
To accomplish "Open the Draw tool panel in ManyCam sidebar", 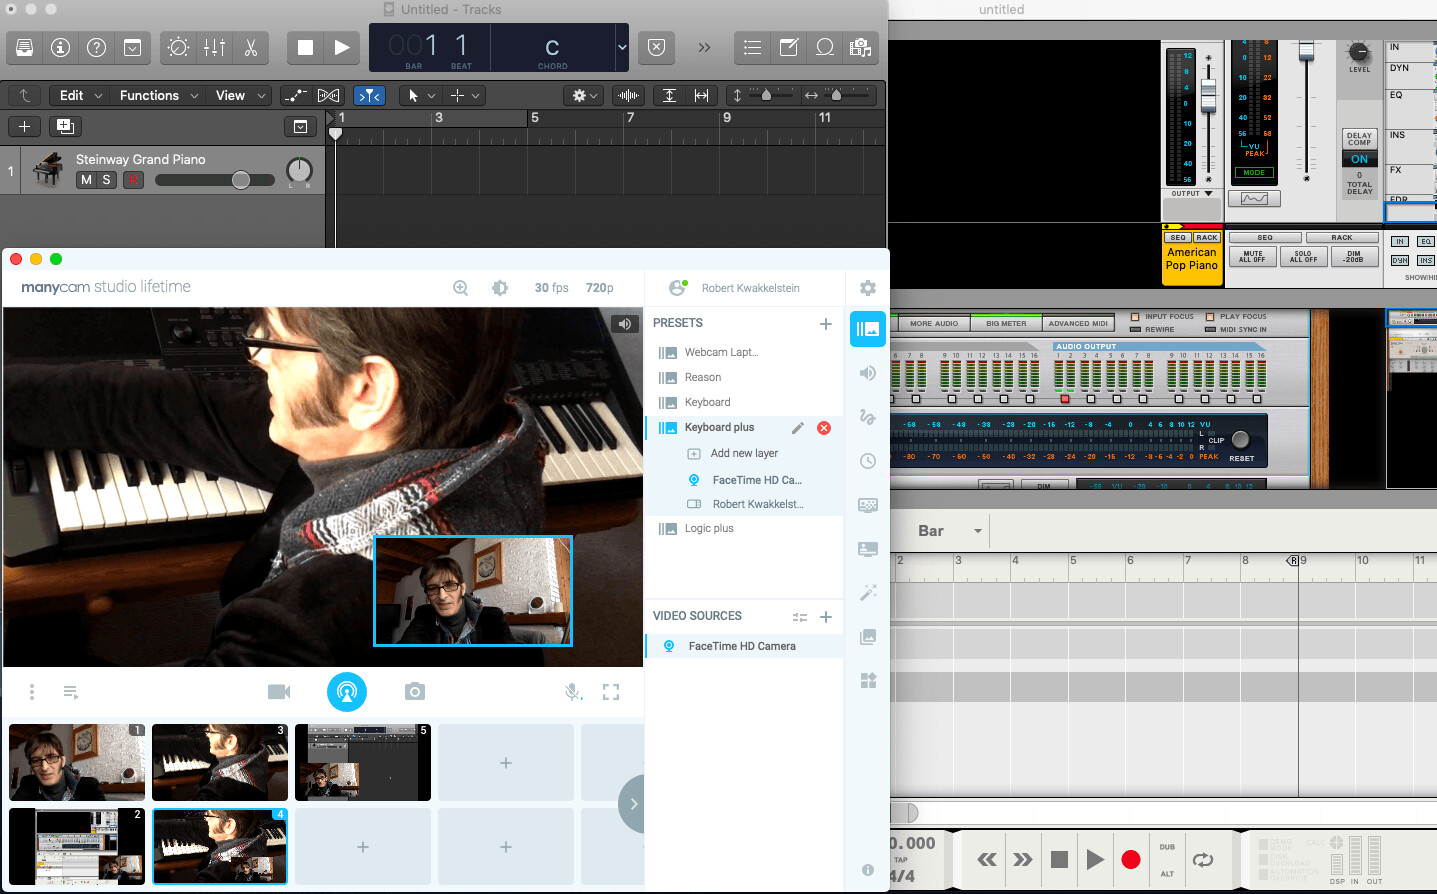I will coord(868,417).
